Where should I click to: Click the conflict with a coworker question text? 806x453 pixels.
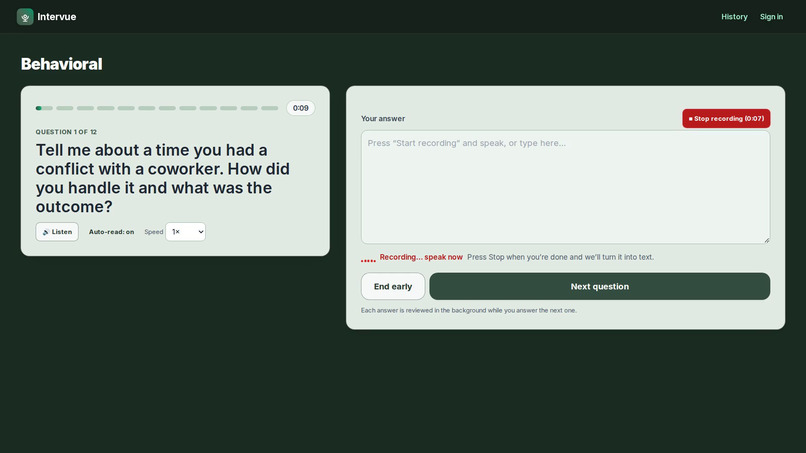162,178
